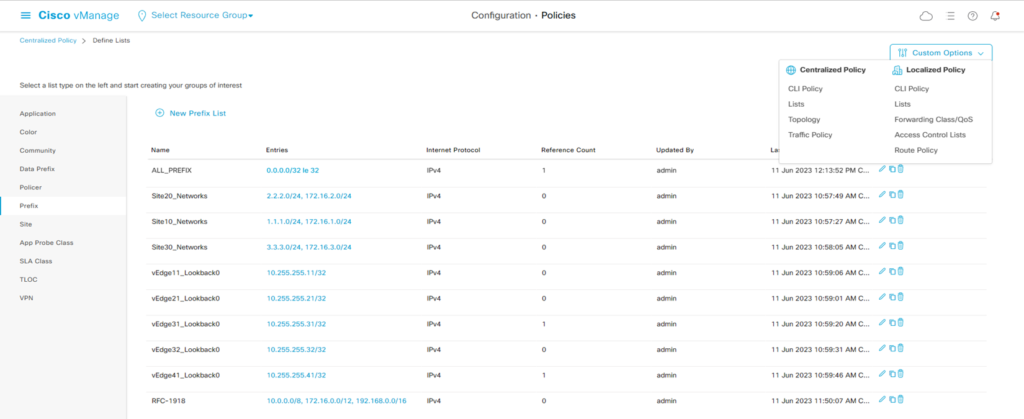This screenshot has height=419, width=1024.
Task: Select Topology under Centralized Policy
Action: (804, 119)
